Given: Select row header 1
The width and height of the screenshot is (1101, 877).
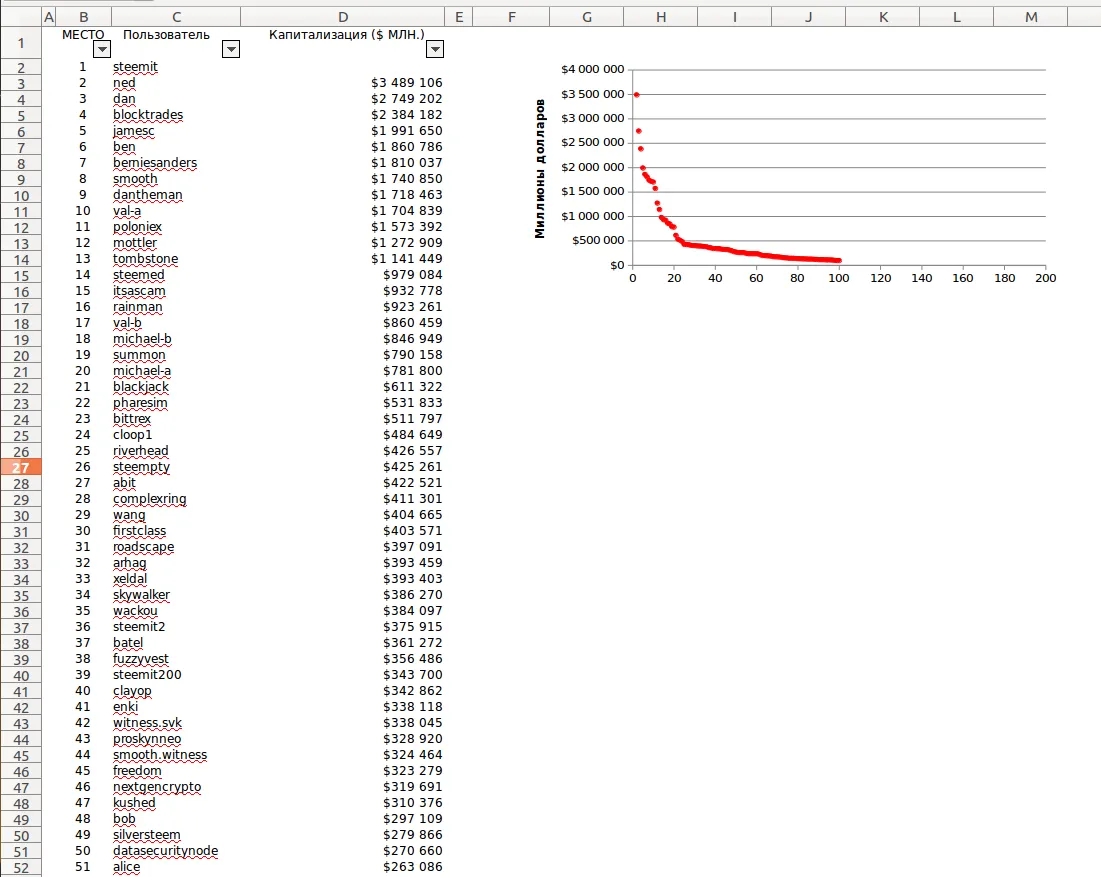Looking at the screenshot, I should click(x=20, y=43).
